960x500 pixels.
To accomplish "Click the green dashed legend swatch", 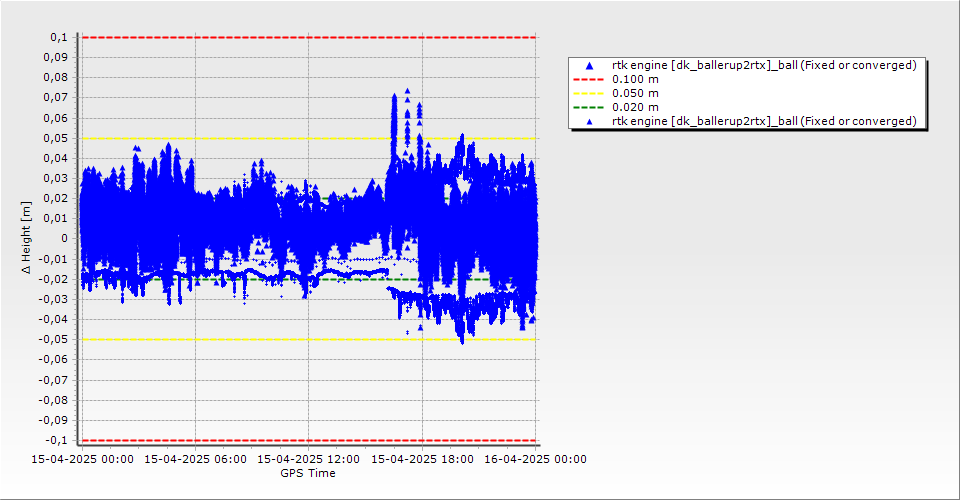I will pyautogui.click(x=588, y=108).
